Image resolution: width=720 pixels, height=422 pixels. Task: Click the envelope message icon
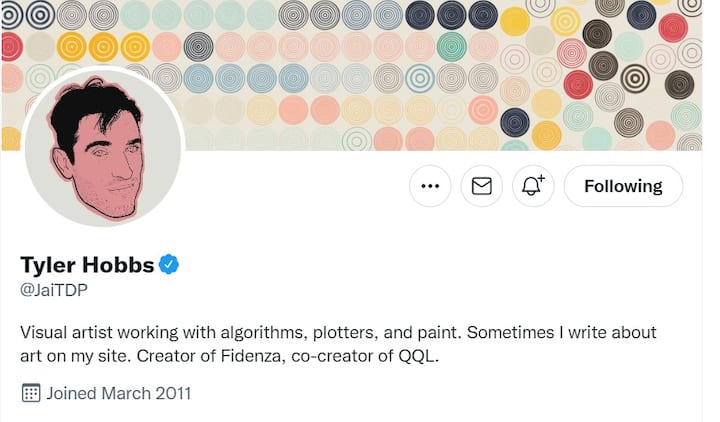click(x=481, y=186)
